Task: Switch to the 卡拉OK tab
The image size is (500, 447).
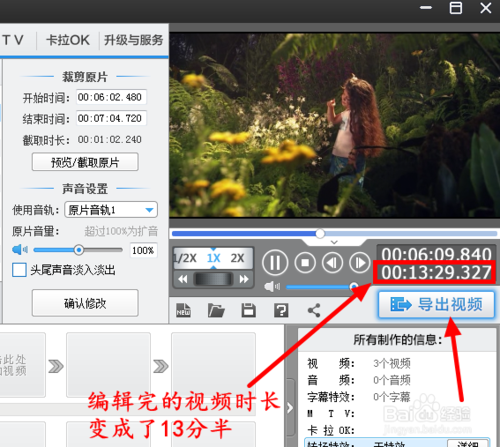Action: 68,40
